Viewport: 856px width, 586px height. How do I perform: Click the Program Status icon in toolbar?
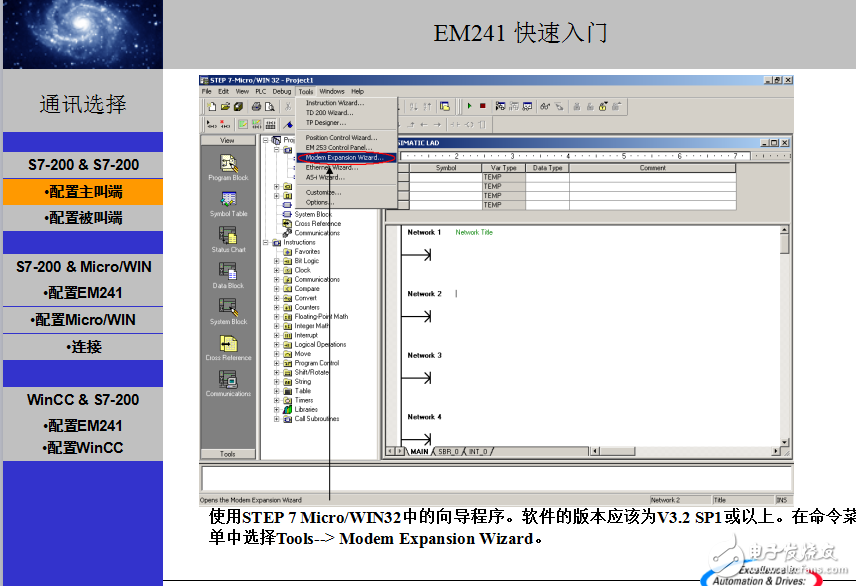click(500, 106)
